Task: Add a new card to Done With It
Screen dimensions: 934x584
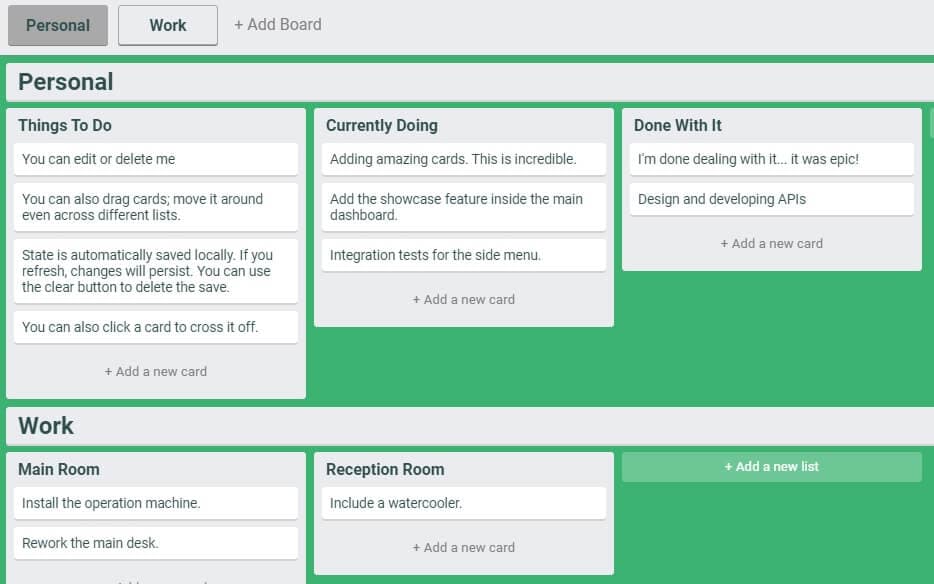Action: pos(772,243)
